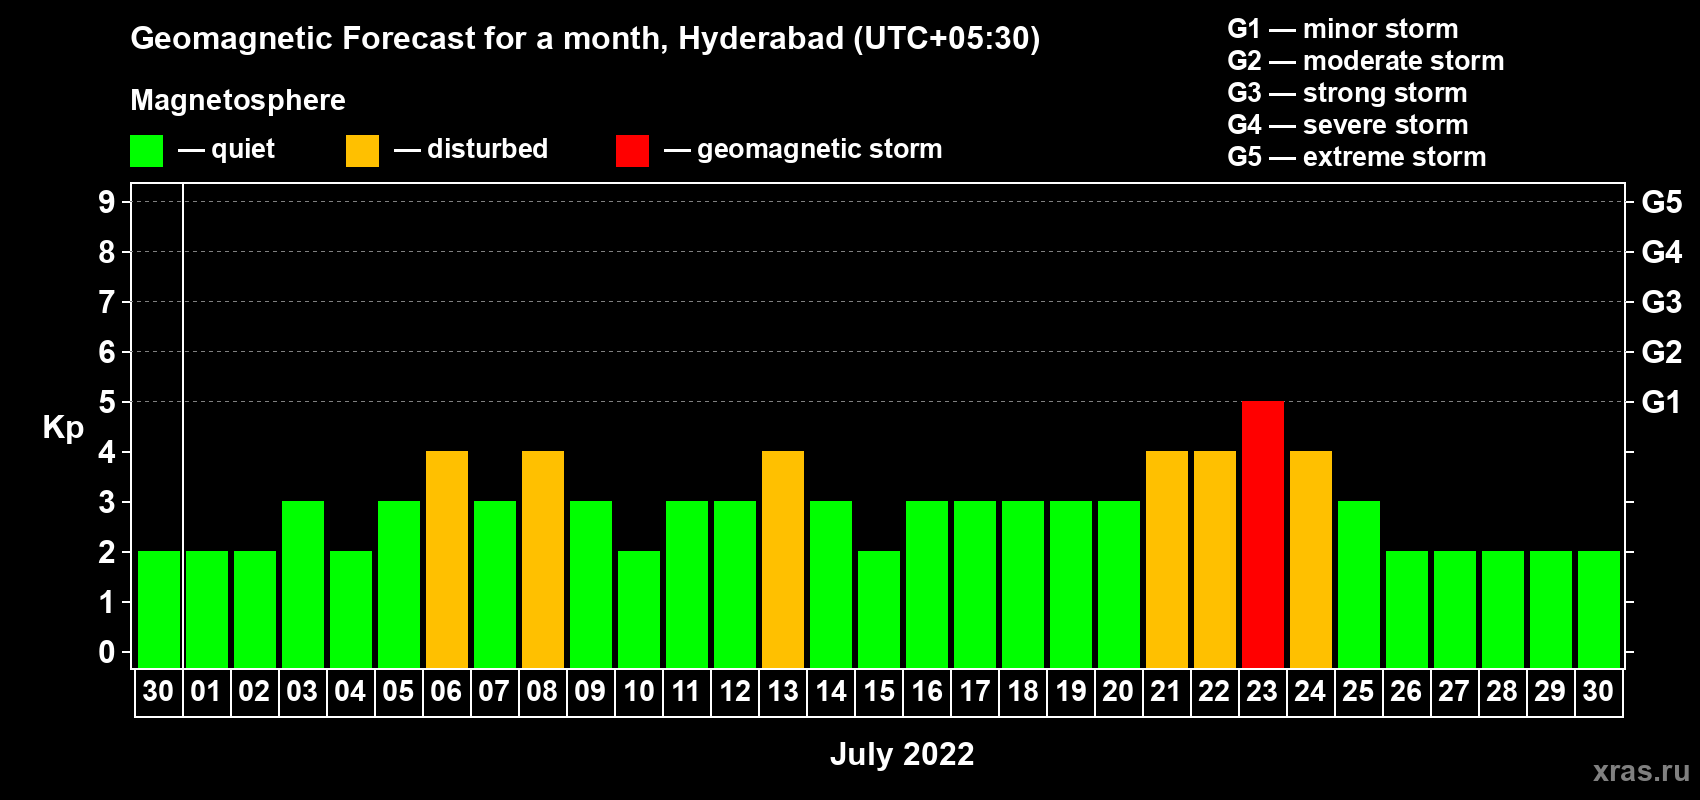Click the 'July 2022' month label
The height and width of the screenshot is (800, 1700).
902,754
